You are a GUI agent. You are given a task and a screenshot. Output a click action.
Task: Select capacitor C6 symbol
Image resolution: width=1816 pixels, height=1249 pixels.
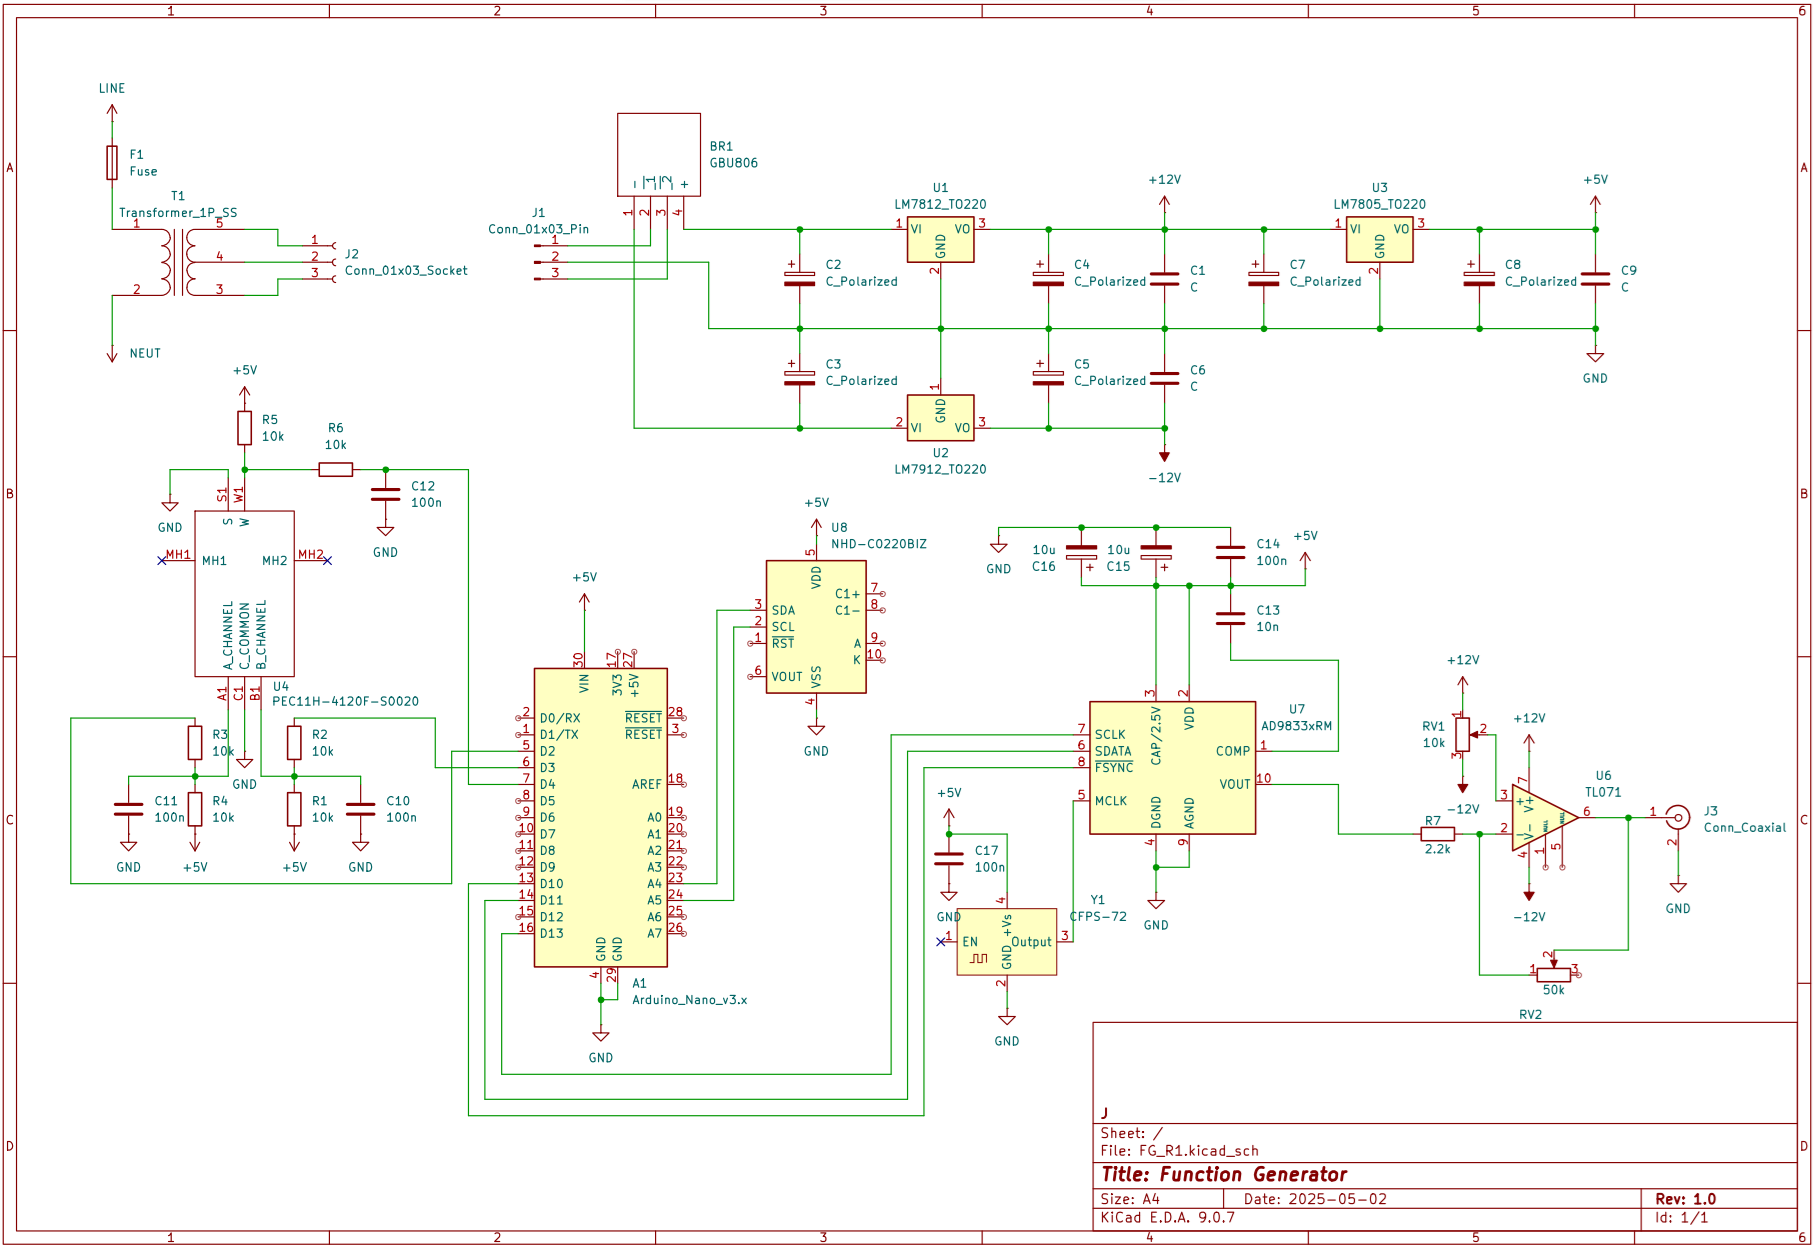[x=1164, y=378]
